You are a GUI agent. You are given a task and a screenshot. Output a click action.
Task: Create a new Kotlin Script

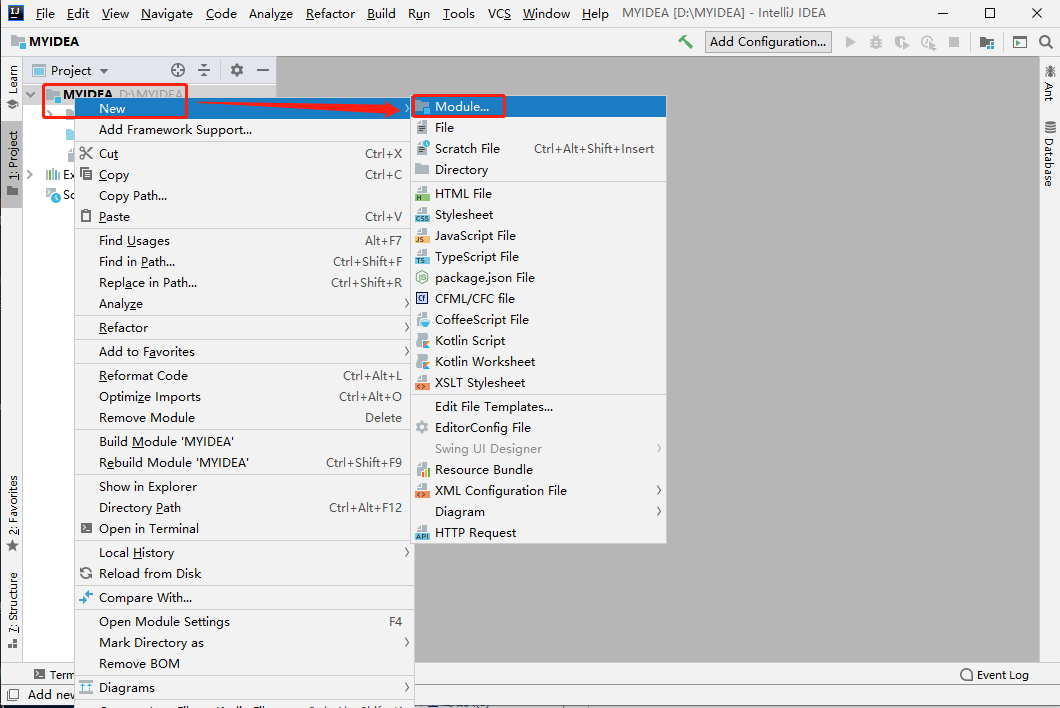click(x=539, y=340)
